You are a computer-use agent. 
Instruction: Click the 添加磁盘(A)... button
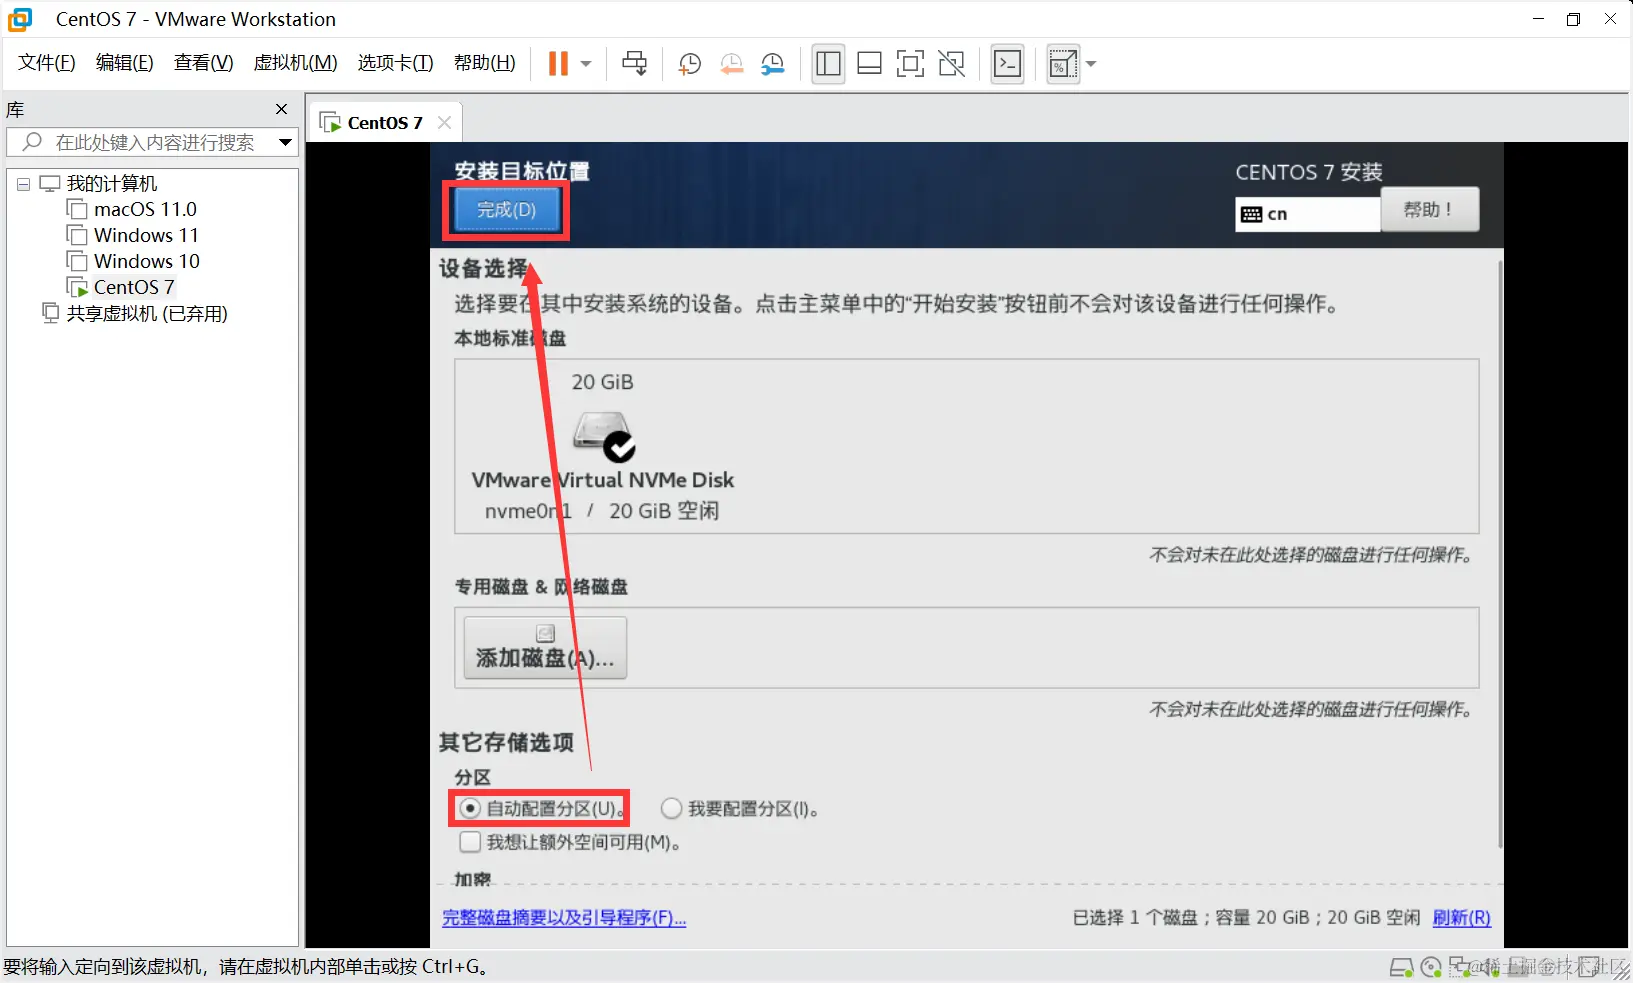coord(545,648)
